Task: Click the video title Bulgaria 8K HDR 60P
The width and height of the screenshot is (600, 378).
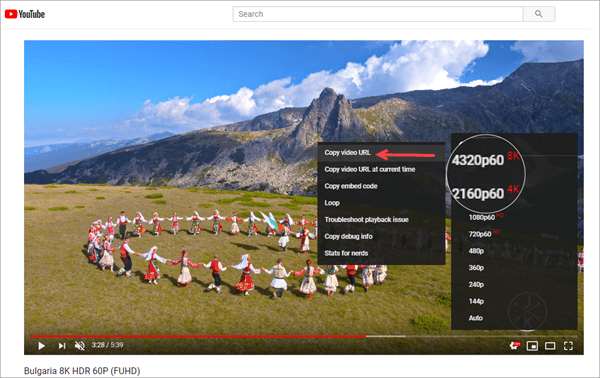Action: [x=82, y=371]
